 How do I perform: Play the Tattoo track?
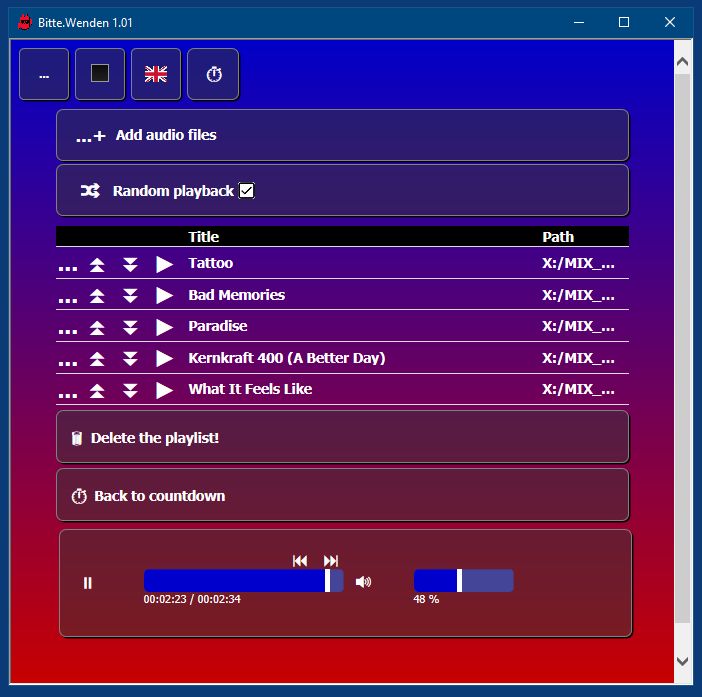(164, 264)
